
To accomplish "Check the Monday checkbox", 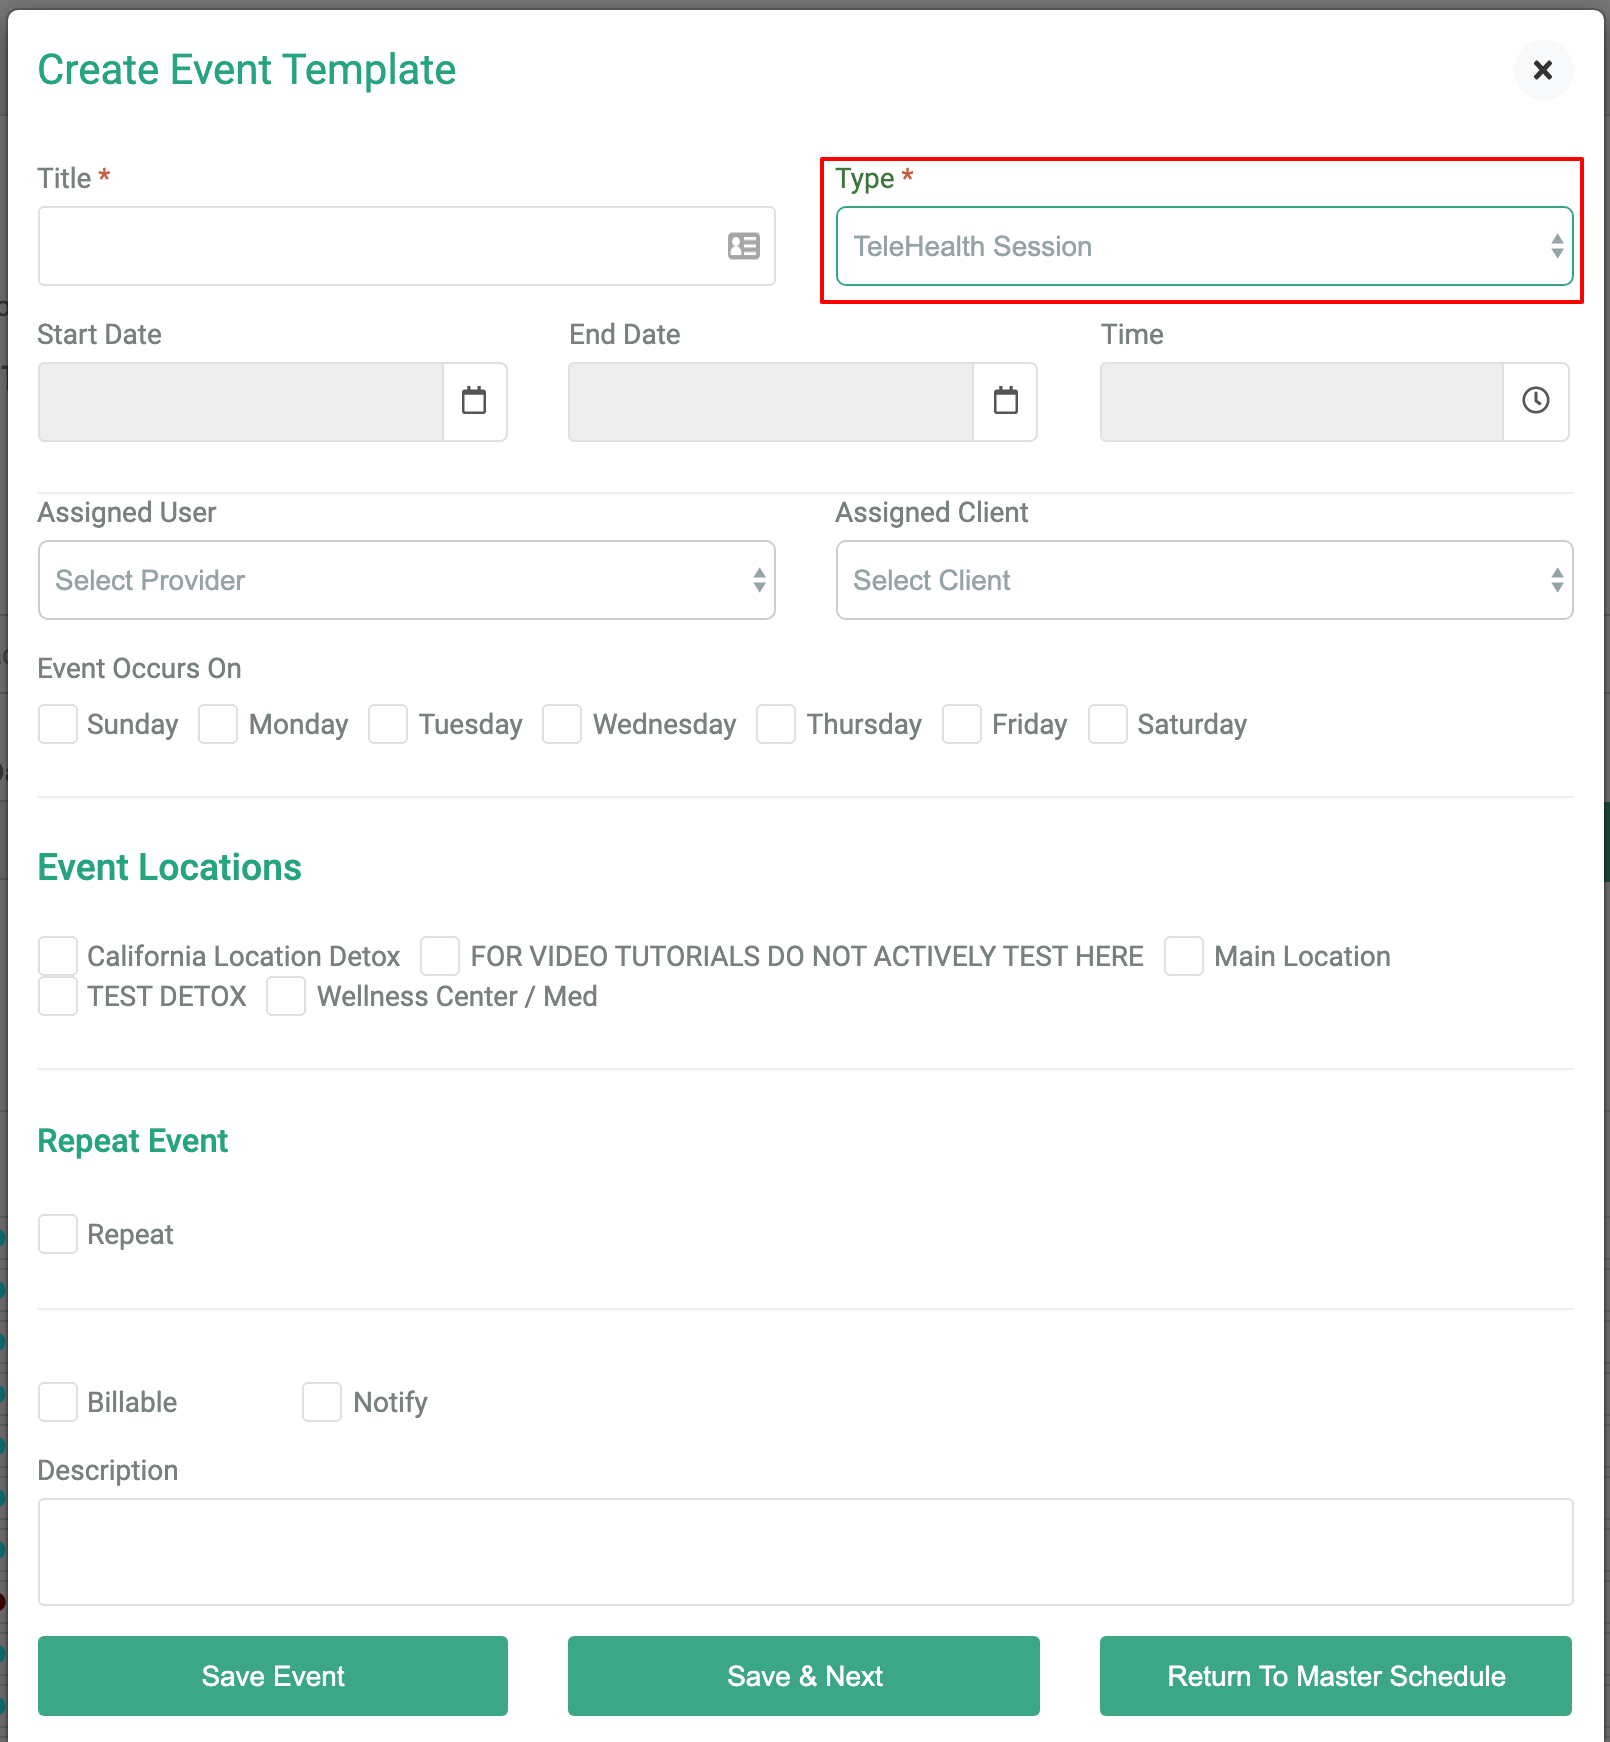I will (x=218, y=724).
